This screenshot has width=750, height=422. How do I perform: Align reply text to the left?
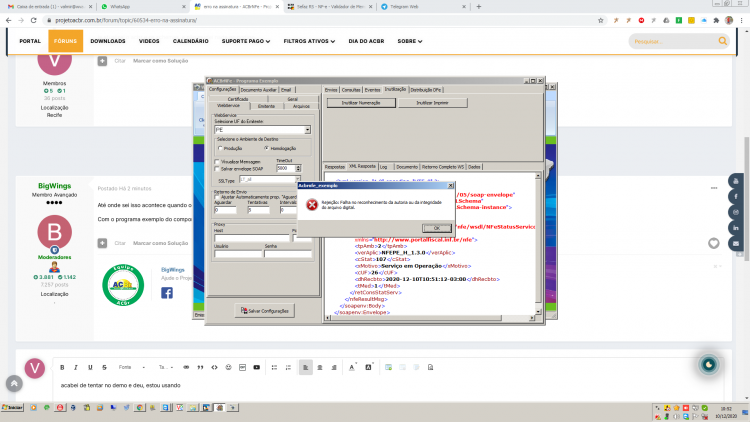coord(306,367)
